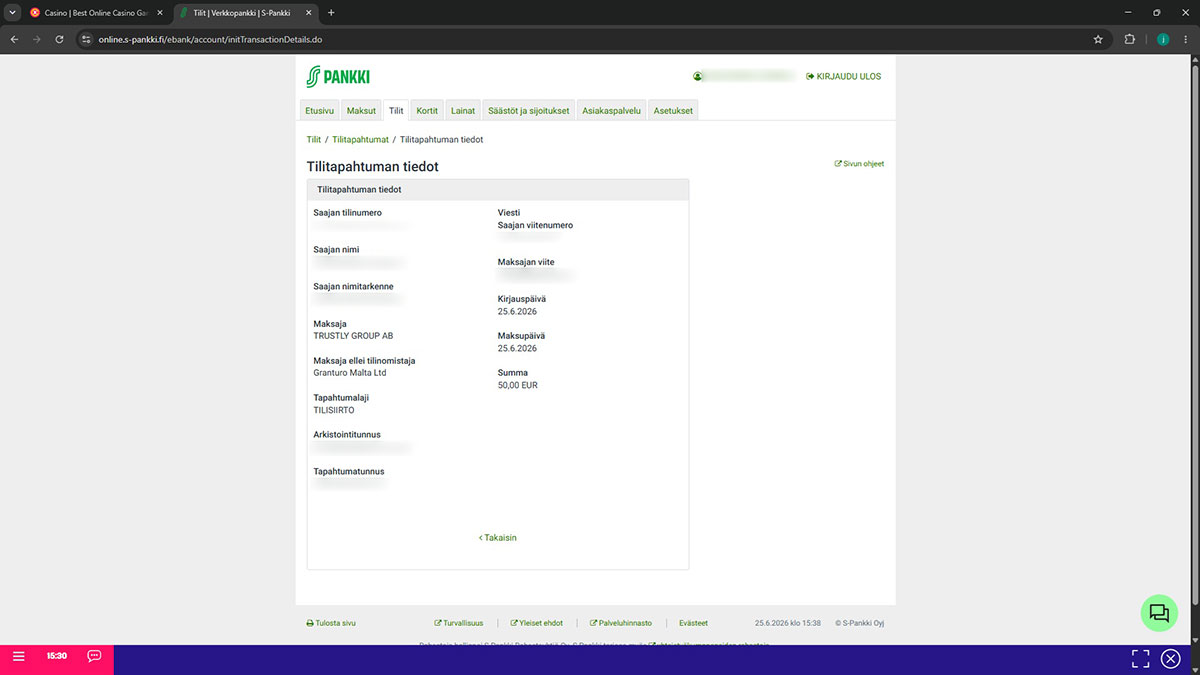Click the browser address bar URL

point(210,39)
